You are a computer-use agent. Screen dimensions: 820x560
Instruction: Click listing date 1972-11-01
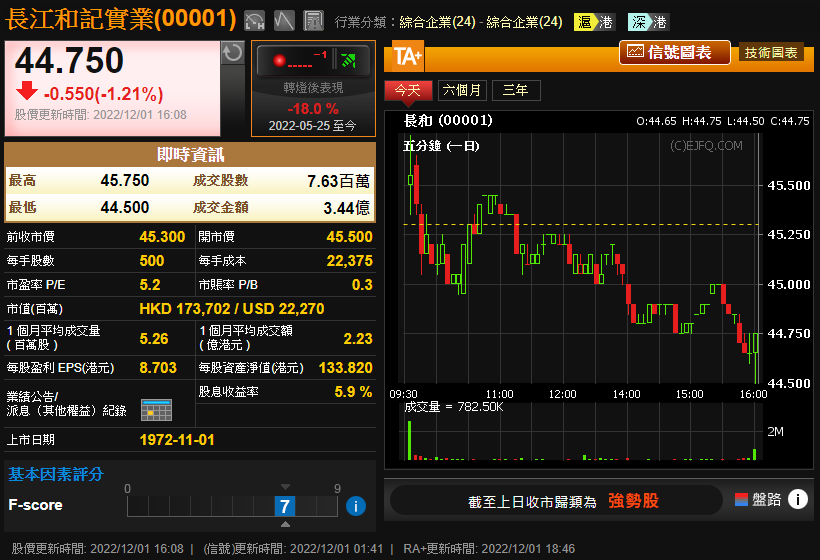coord(177,440)
